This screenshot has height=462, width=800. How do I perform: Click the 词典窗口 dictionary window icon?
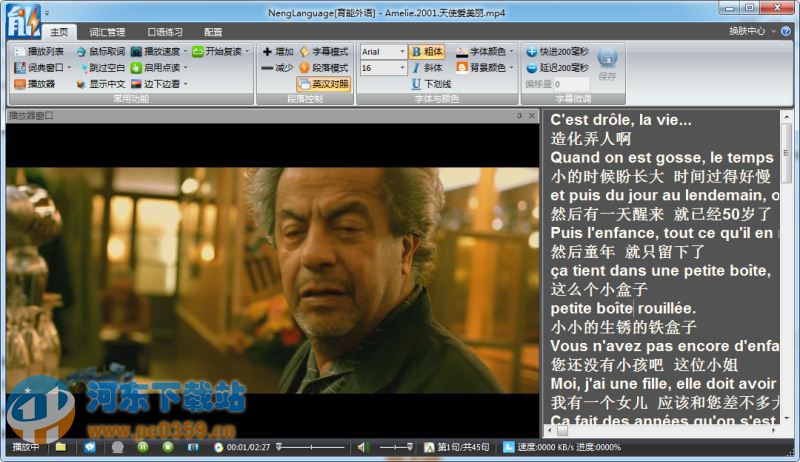[20, 67]
